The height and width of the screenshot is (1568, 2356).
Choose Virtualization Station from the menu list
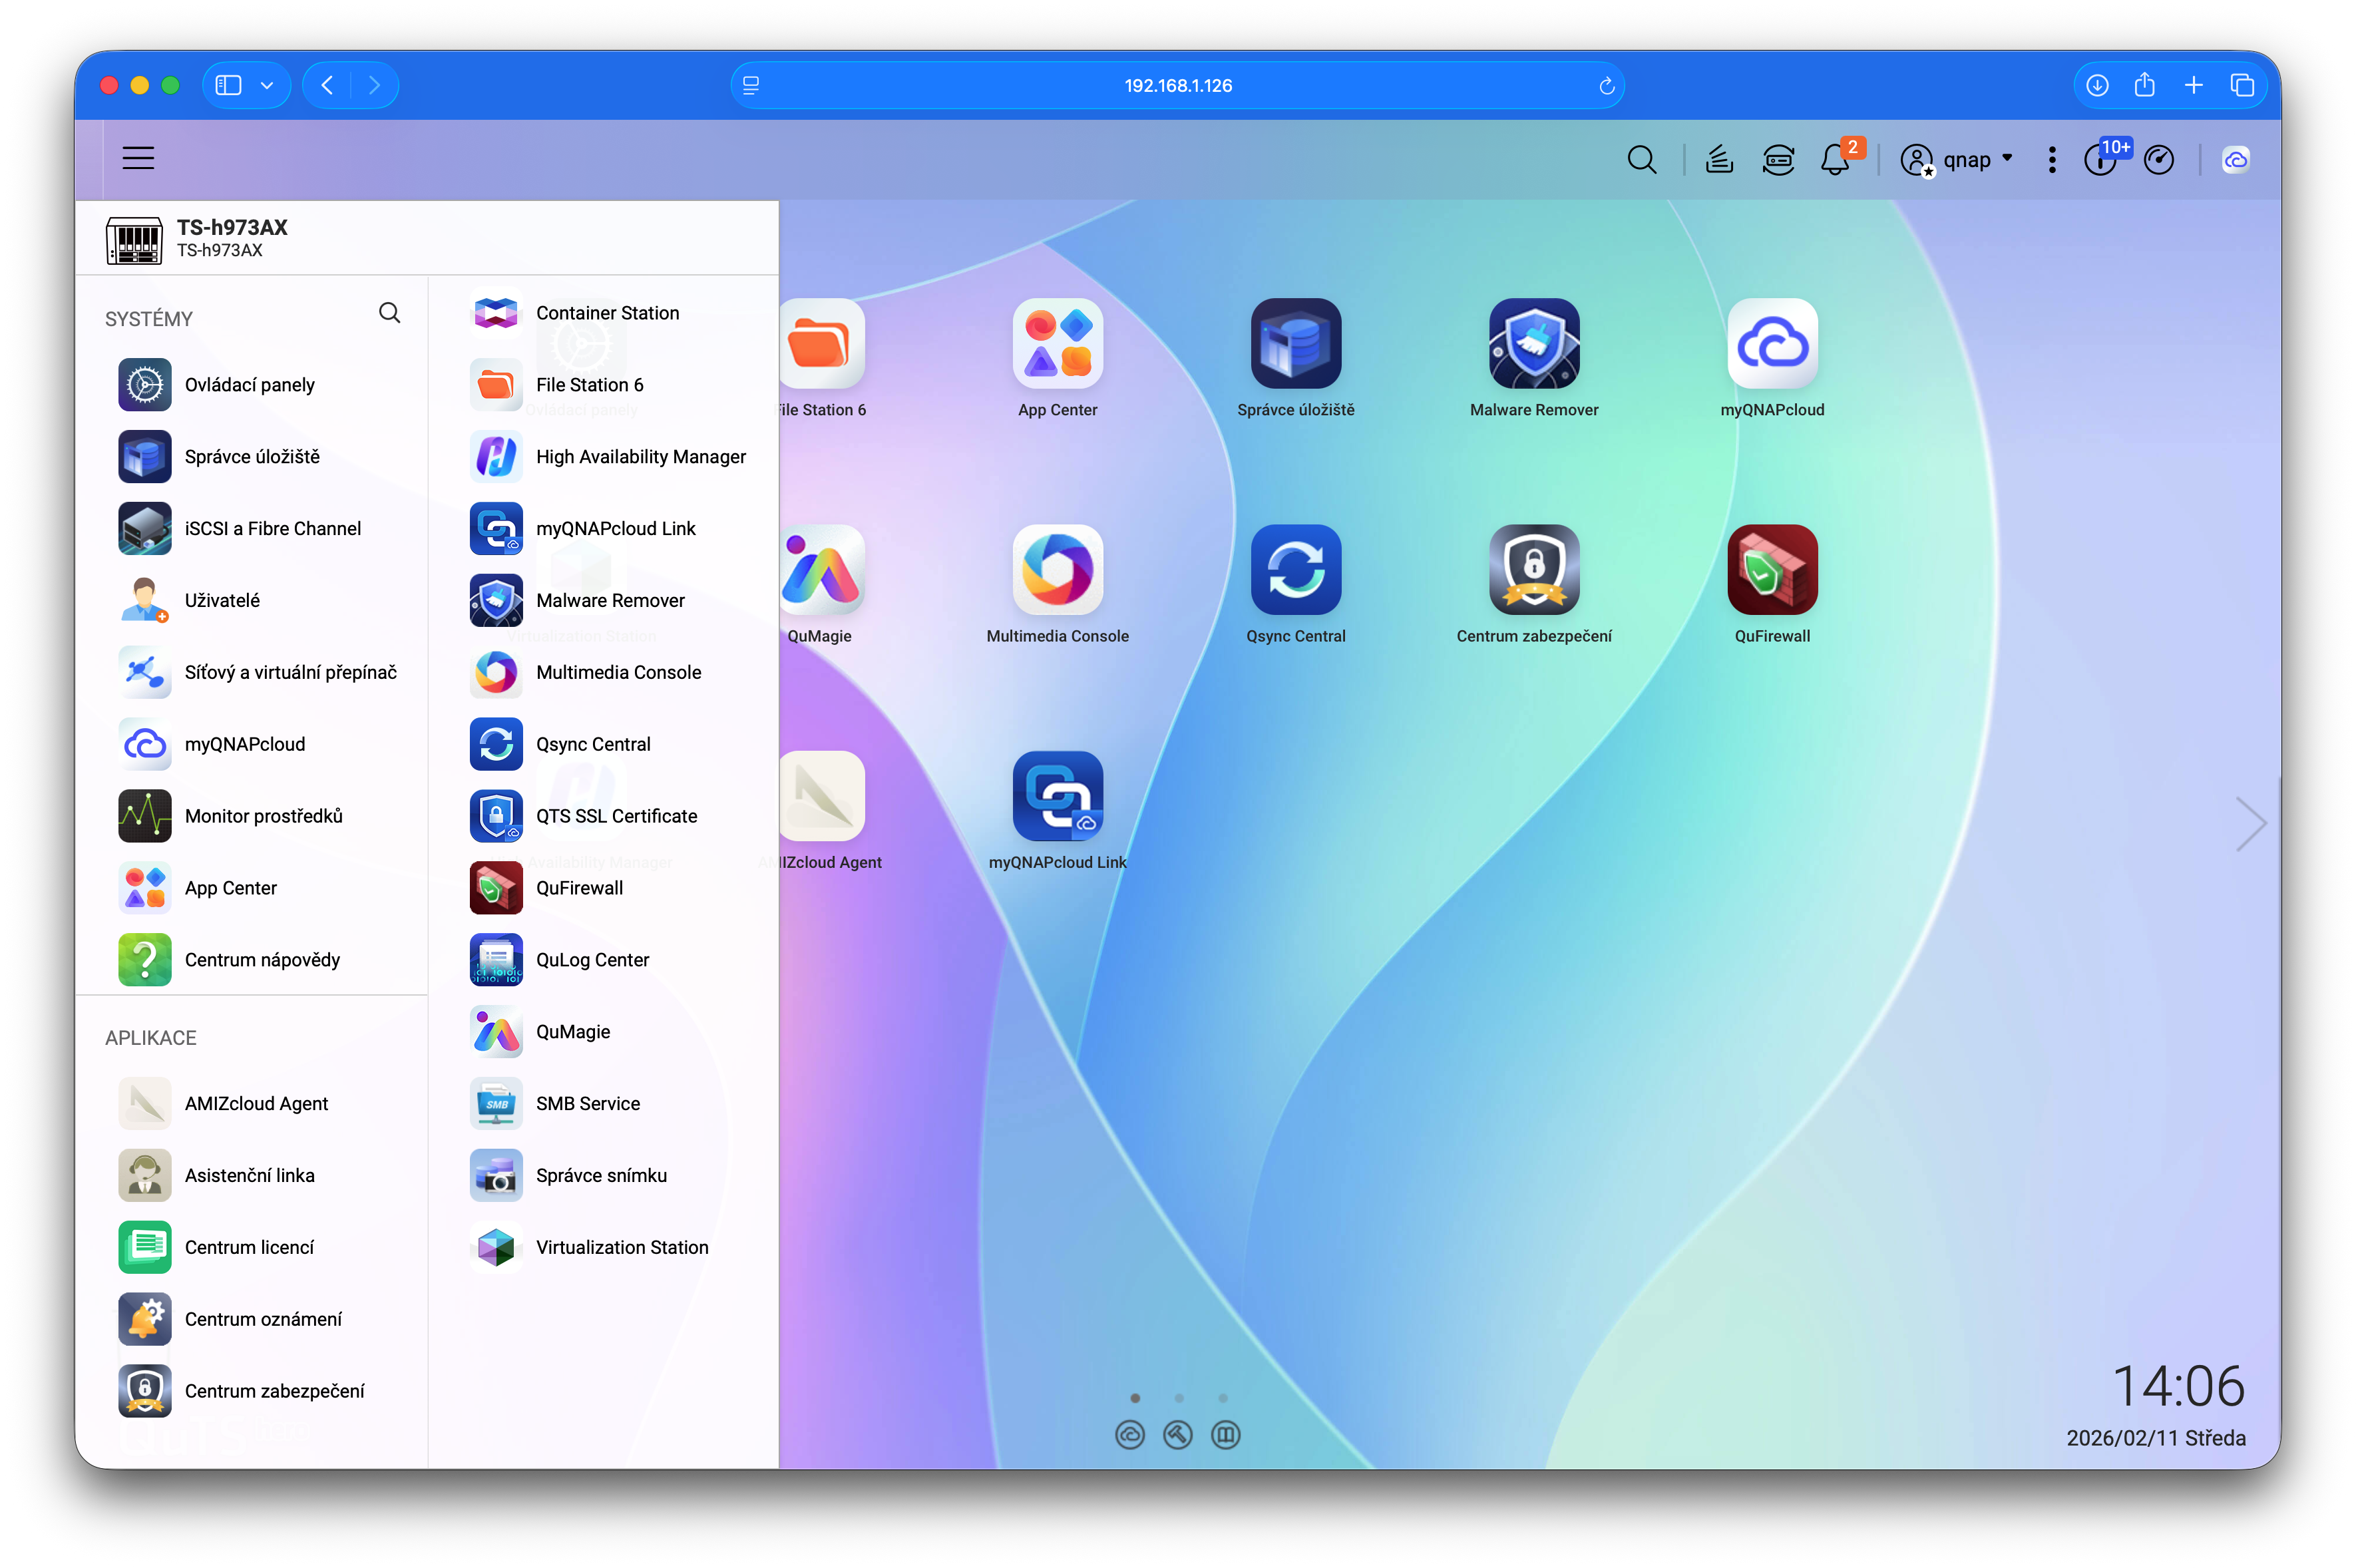[x=621, y=1247]
